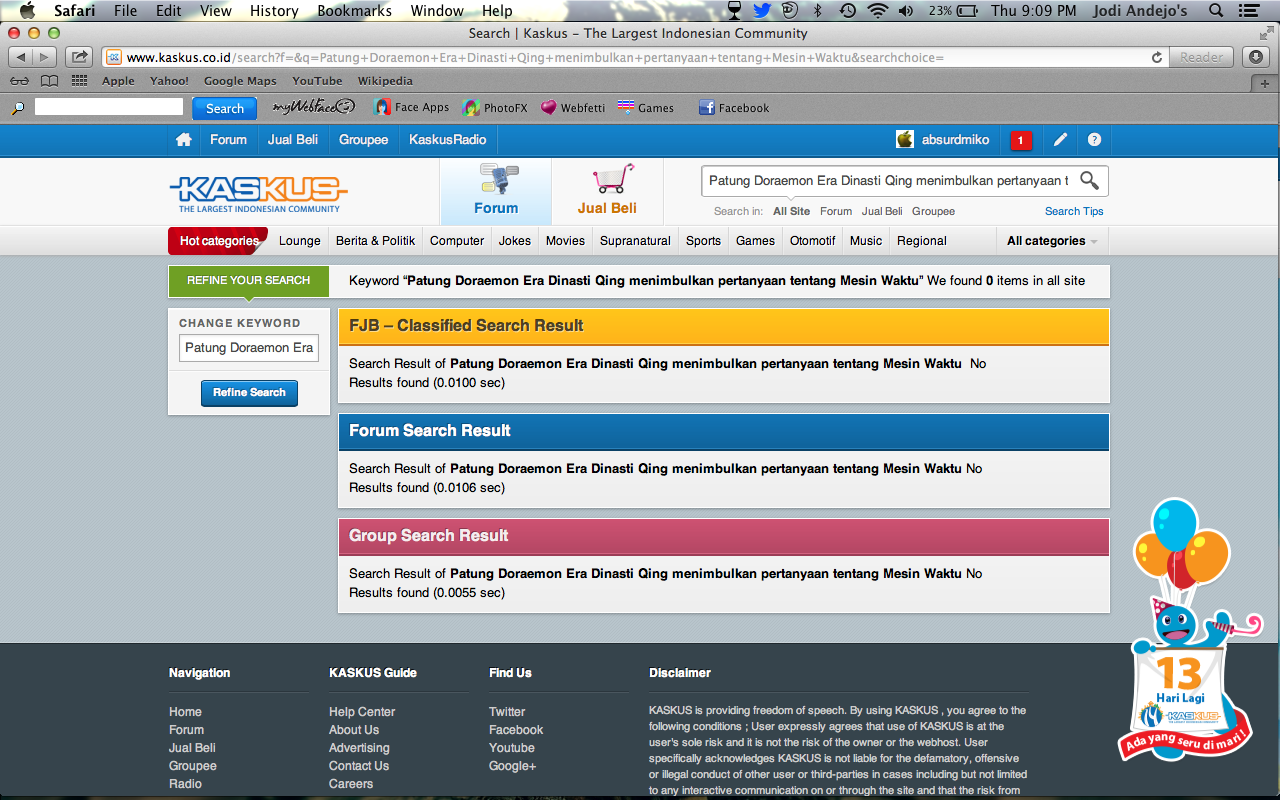
Task: Open the red notification badge showing 1
Action: tap(1020, 140)
